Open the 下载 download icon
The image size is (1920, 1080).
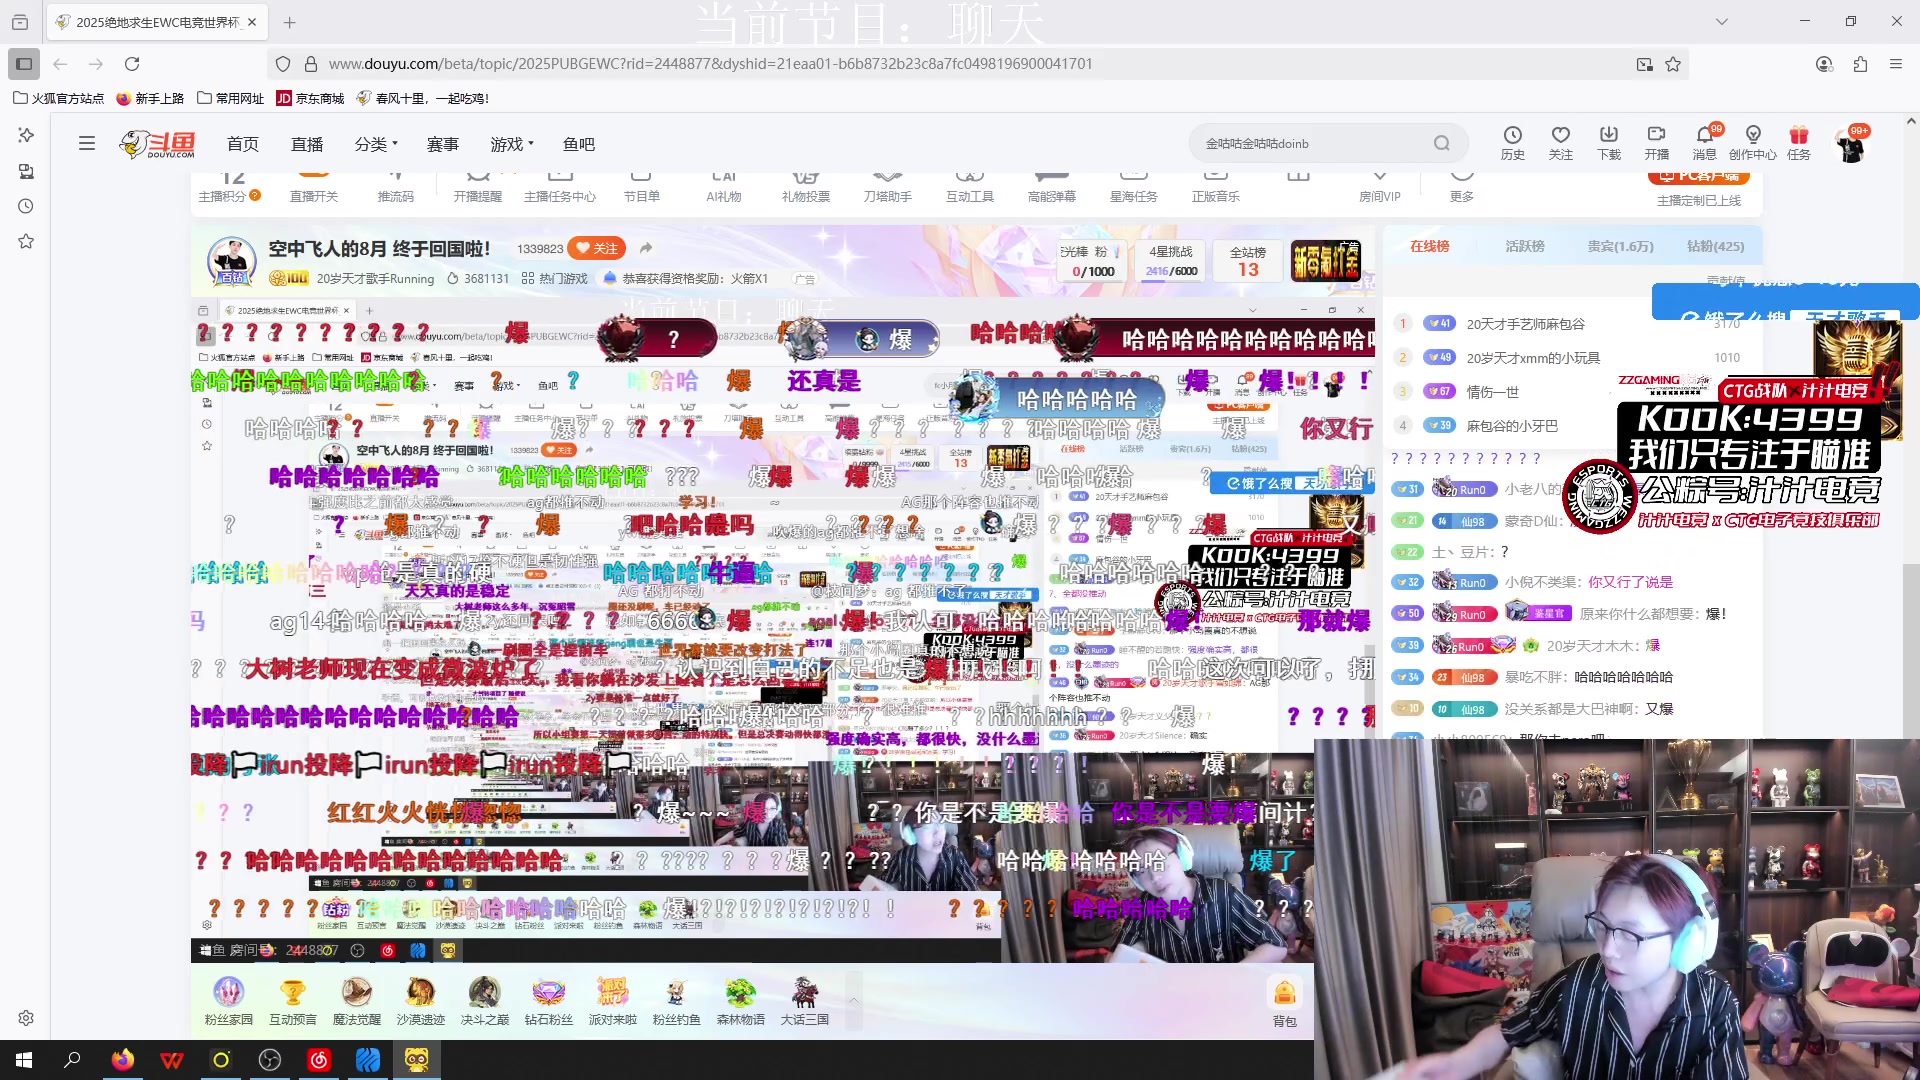point(1609,143)
